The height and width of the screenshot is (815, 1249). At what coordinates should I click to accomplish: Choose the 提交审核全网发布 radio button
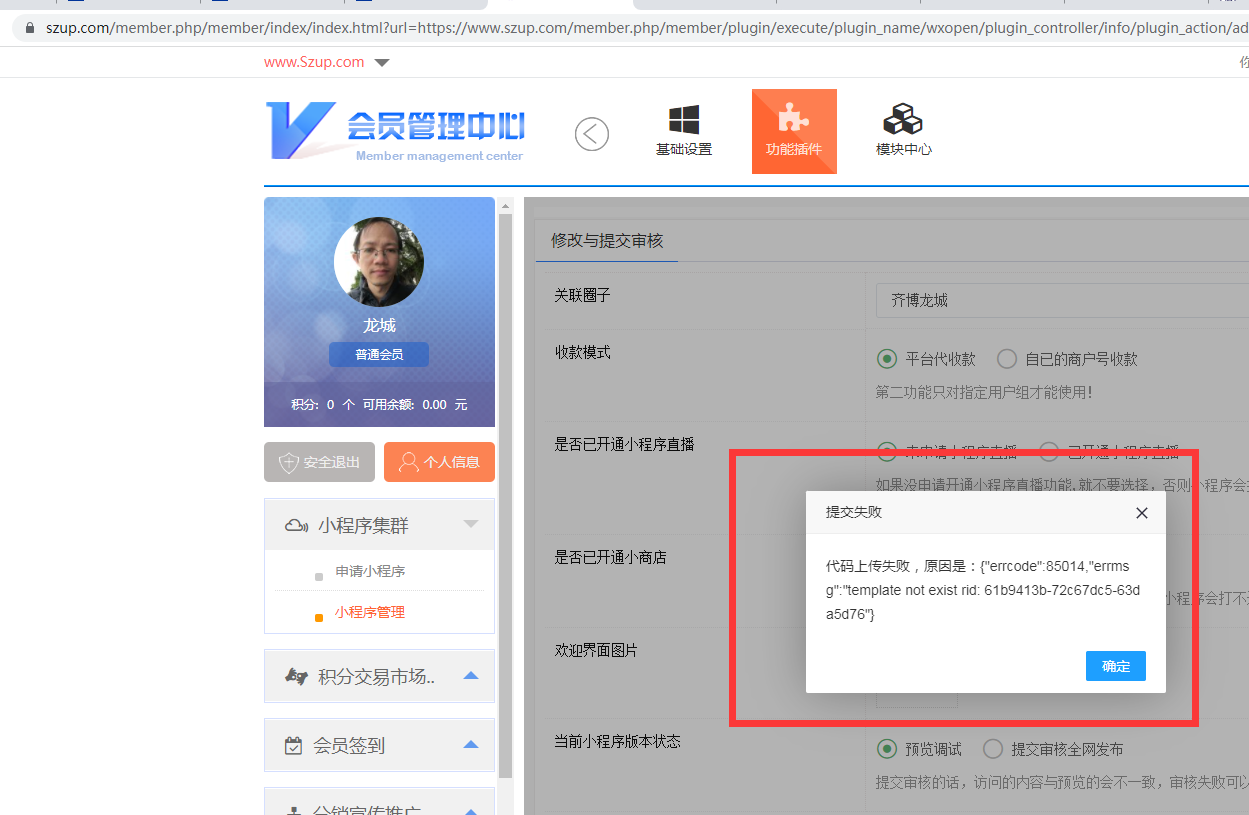click(x=993, y=749)
